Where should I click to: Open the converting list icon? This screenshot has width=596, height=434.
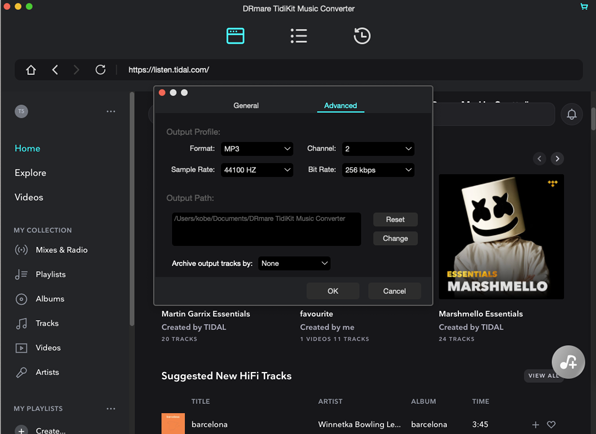299,36
